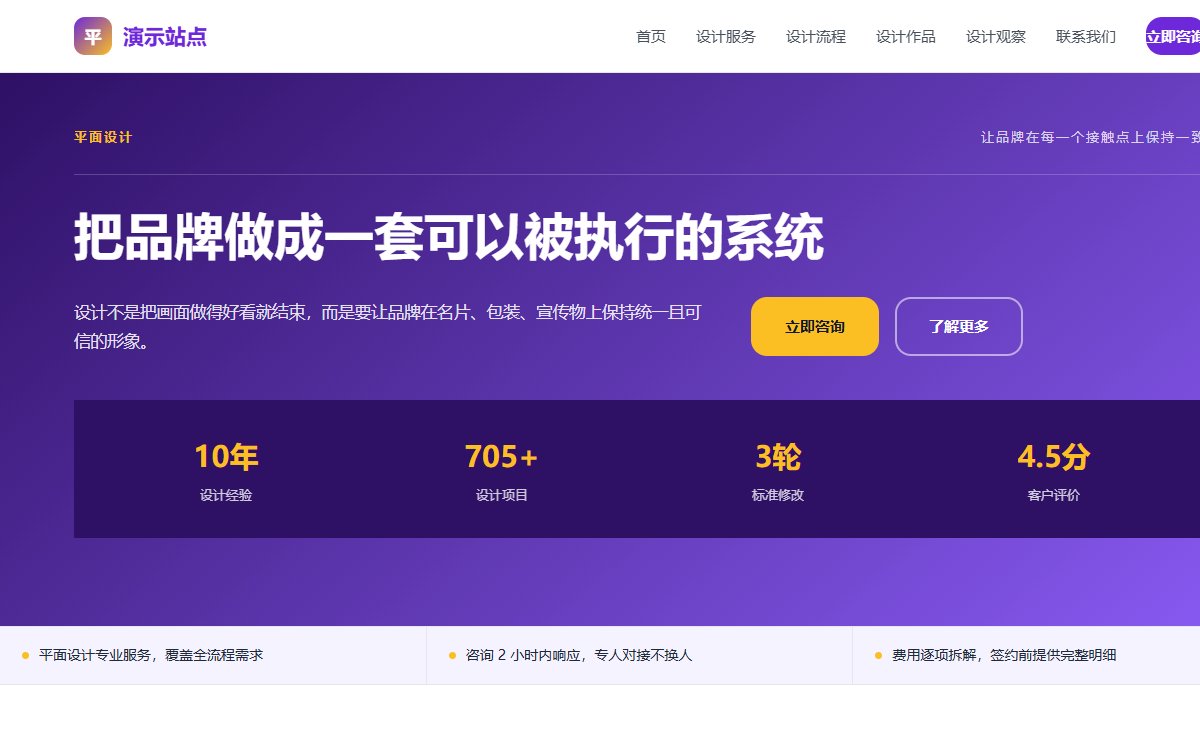
Task: Click the 客户评价 label
Action: (x=1054, y=495)
